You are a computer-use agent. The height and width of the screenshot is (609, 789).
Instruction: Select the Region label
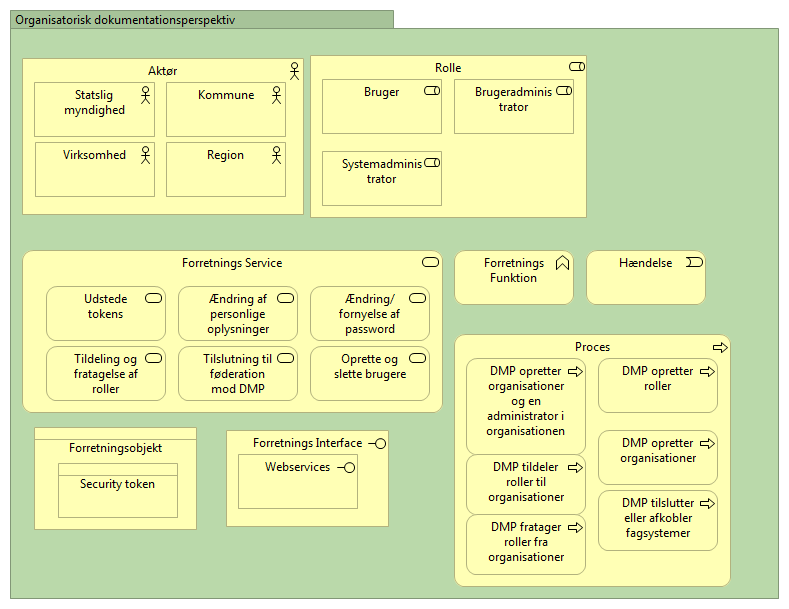225,155
